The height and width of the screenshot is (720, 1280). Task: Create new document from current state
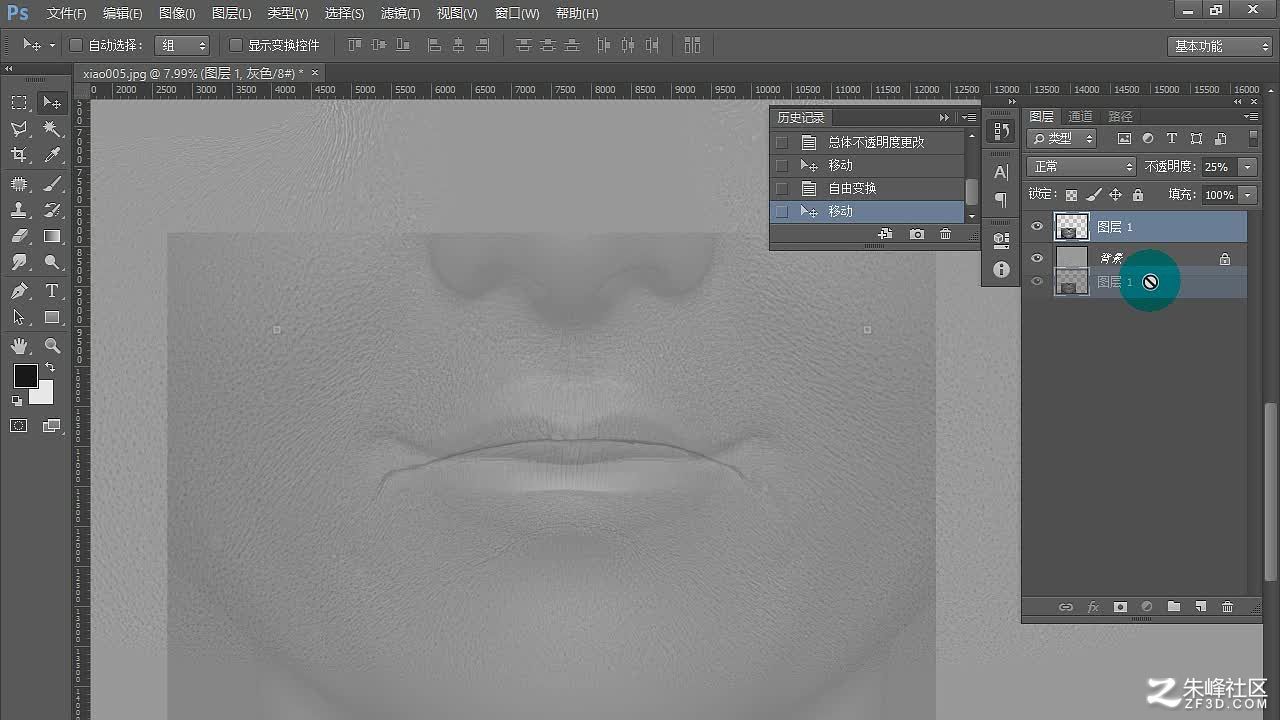click(885, 234)
